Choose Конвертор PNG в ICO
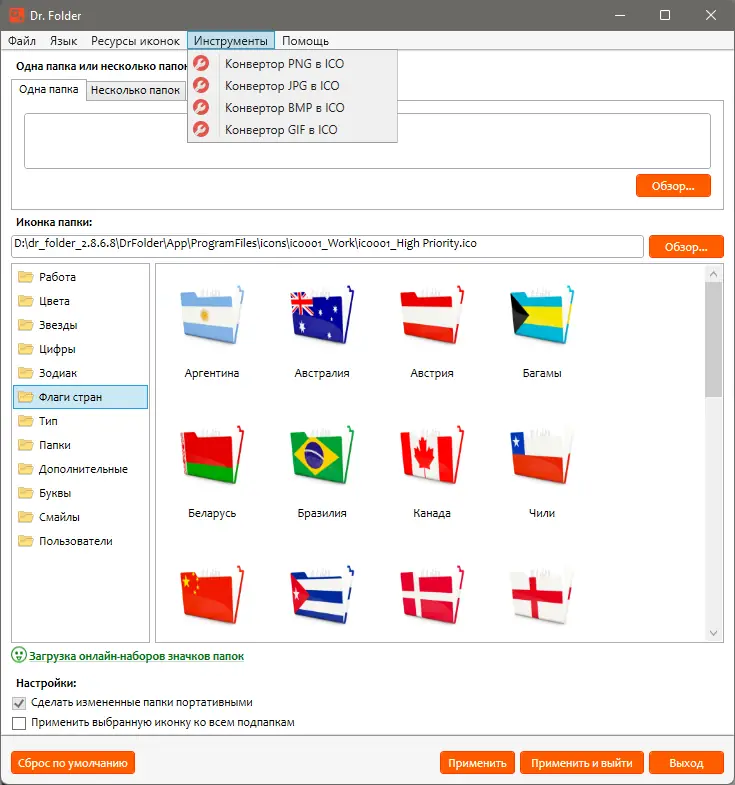735x785 pixels. tap(292, 64)
